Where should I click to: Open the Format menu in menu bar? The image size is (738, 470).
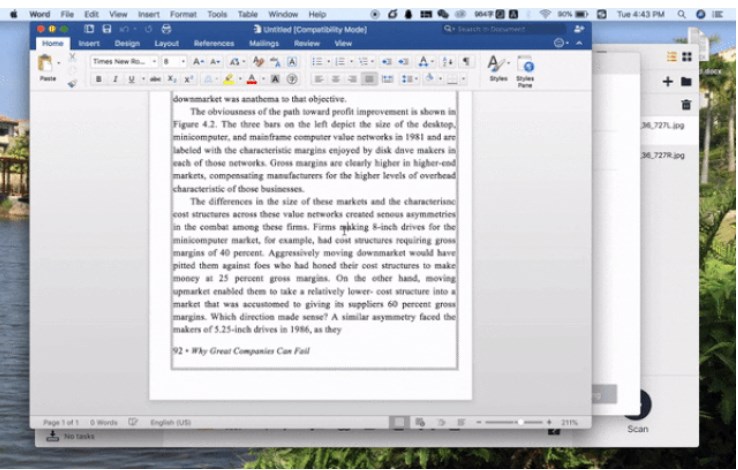tap(183, 14)
